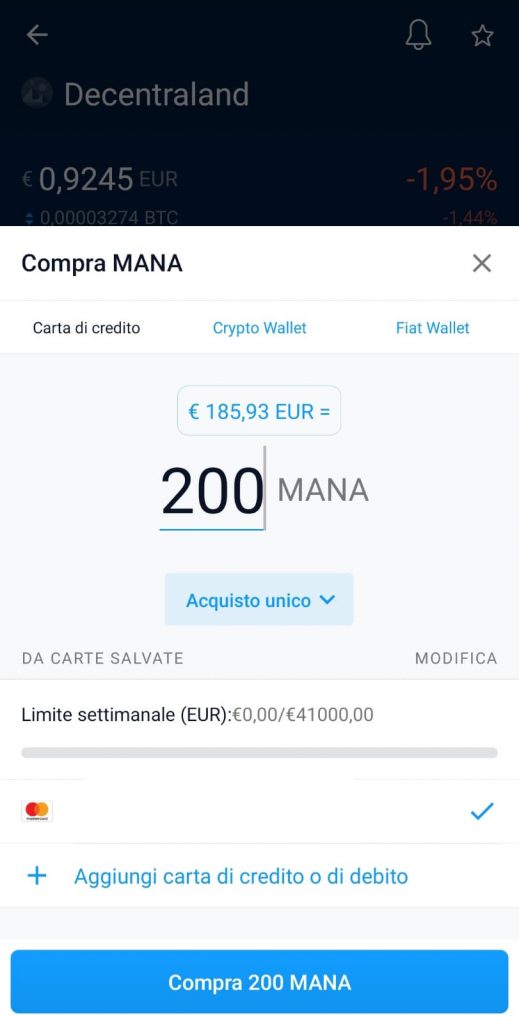Screen dimensions: 519x1024
Task: Switch to Carta di credito tab
Action: (x=86, y=328)
